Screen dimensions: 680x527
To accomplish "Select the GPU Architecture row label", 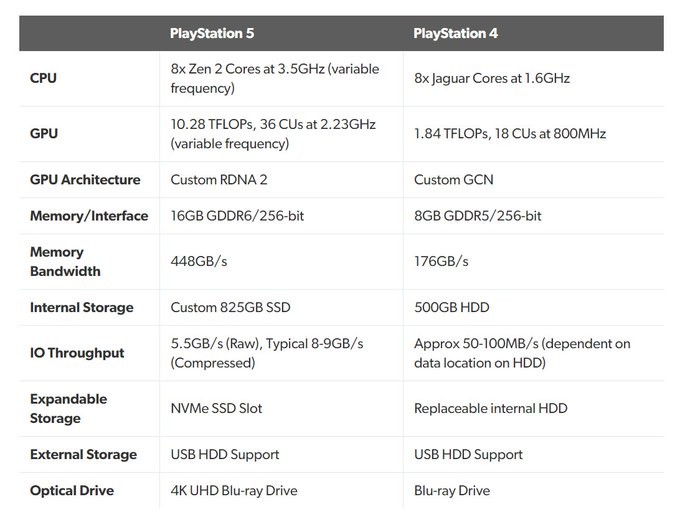I will (85, 180).
